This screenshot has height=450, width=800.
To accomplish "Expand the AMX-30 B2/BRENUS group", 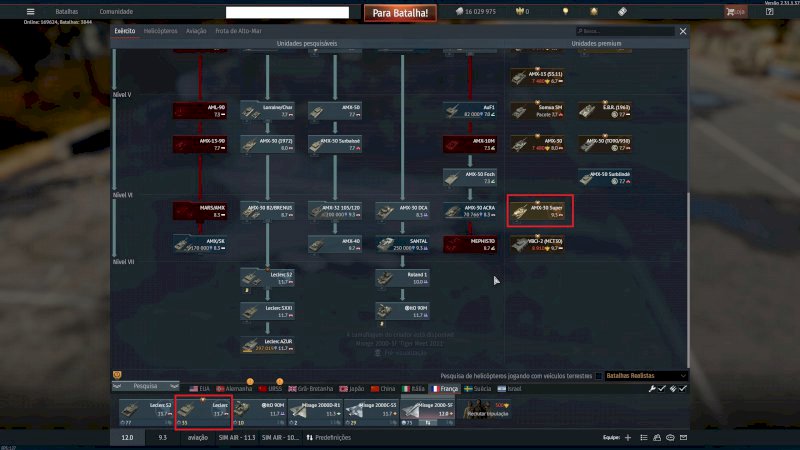I will click(267, 211).
